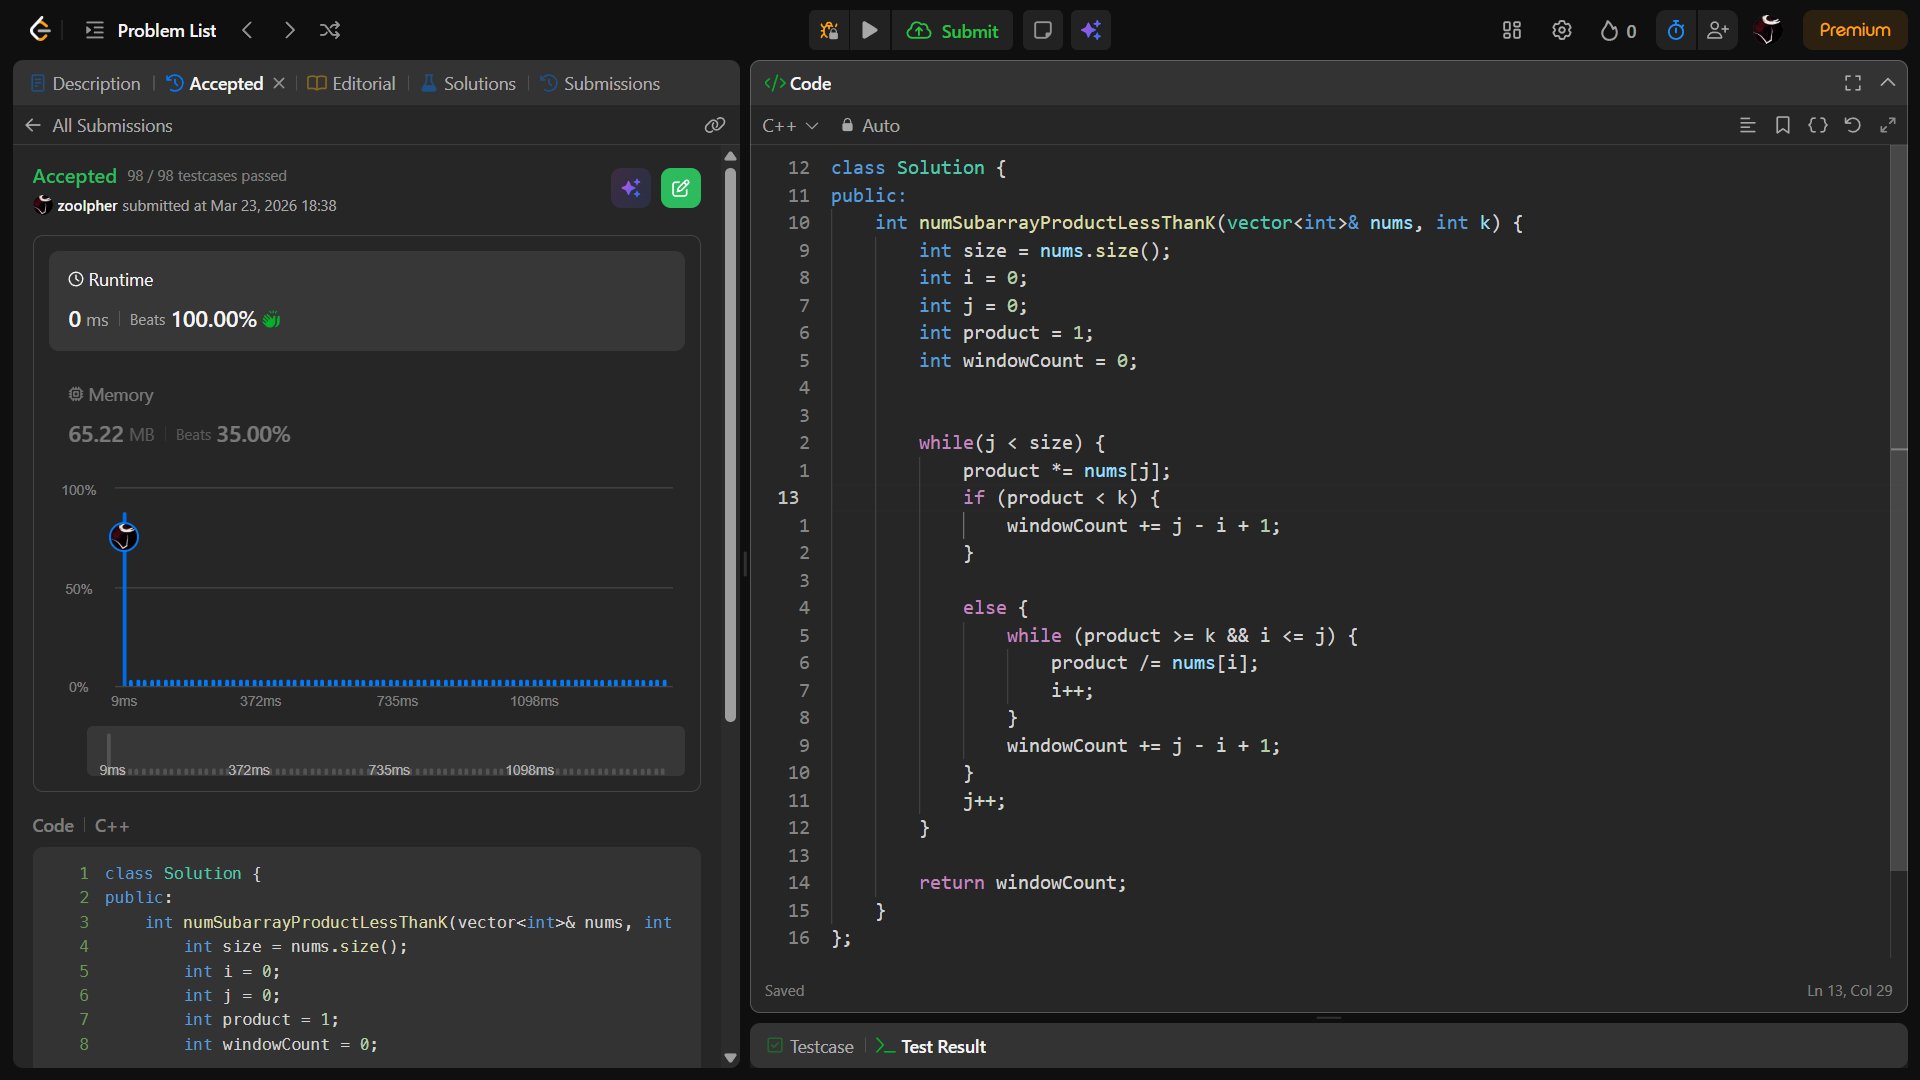Click the runtime distribution range slider
This screenshot has height=1080, width=1920.
(386, 750)
